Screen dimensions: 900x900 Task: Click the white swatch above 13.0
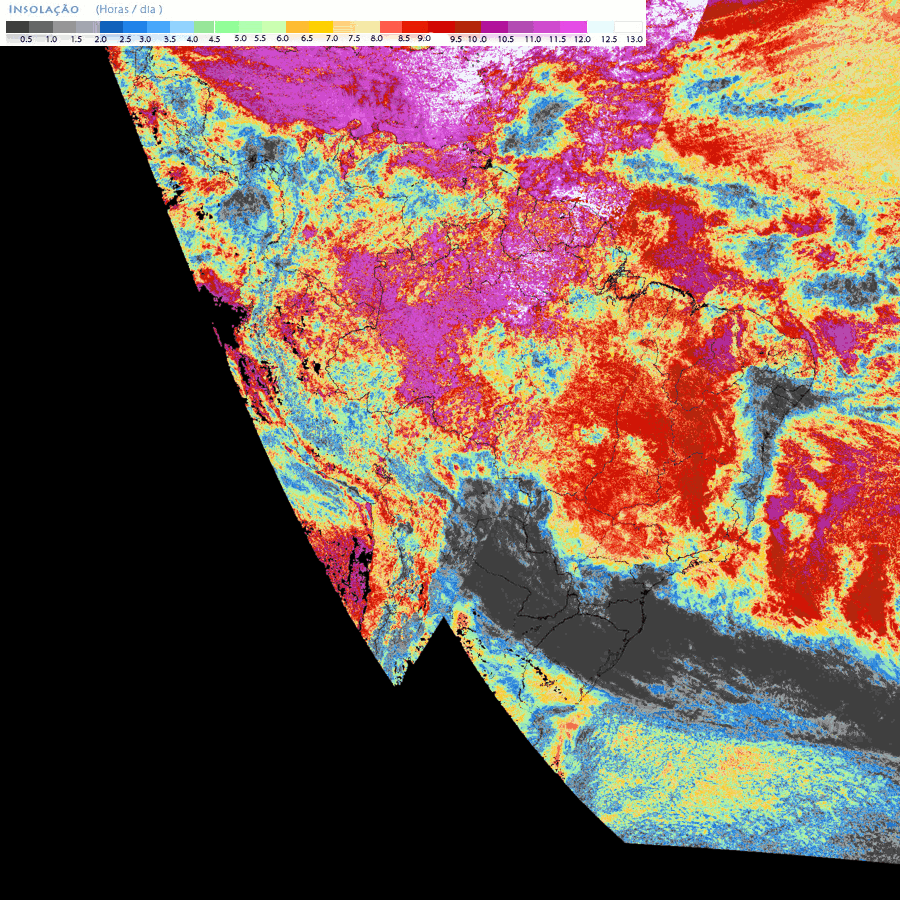[628, 27]
